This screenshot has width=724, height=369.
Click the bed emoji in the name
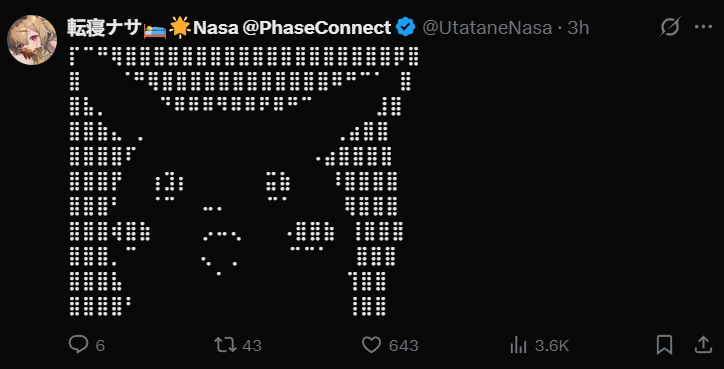(x=155, y=29)
